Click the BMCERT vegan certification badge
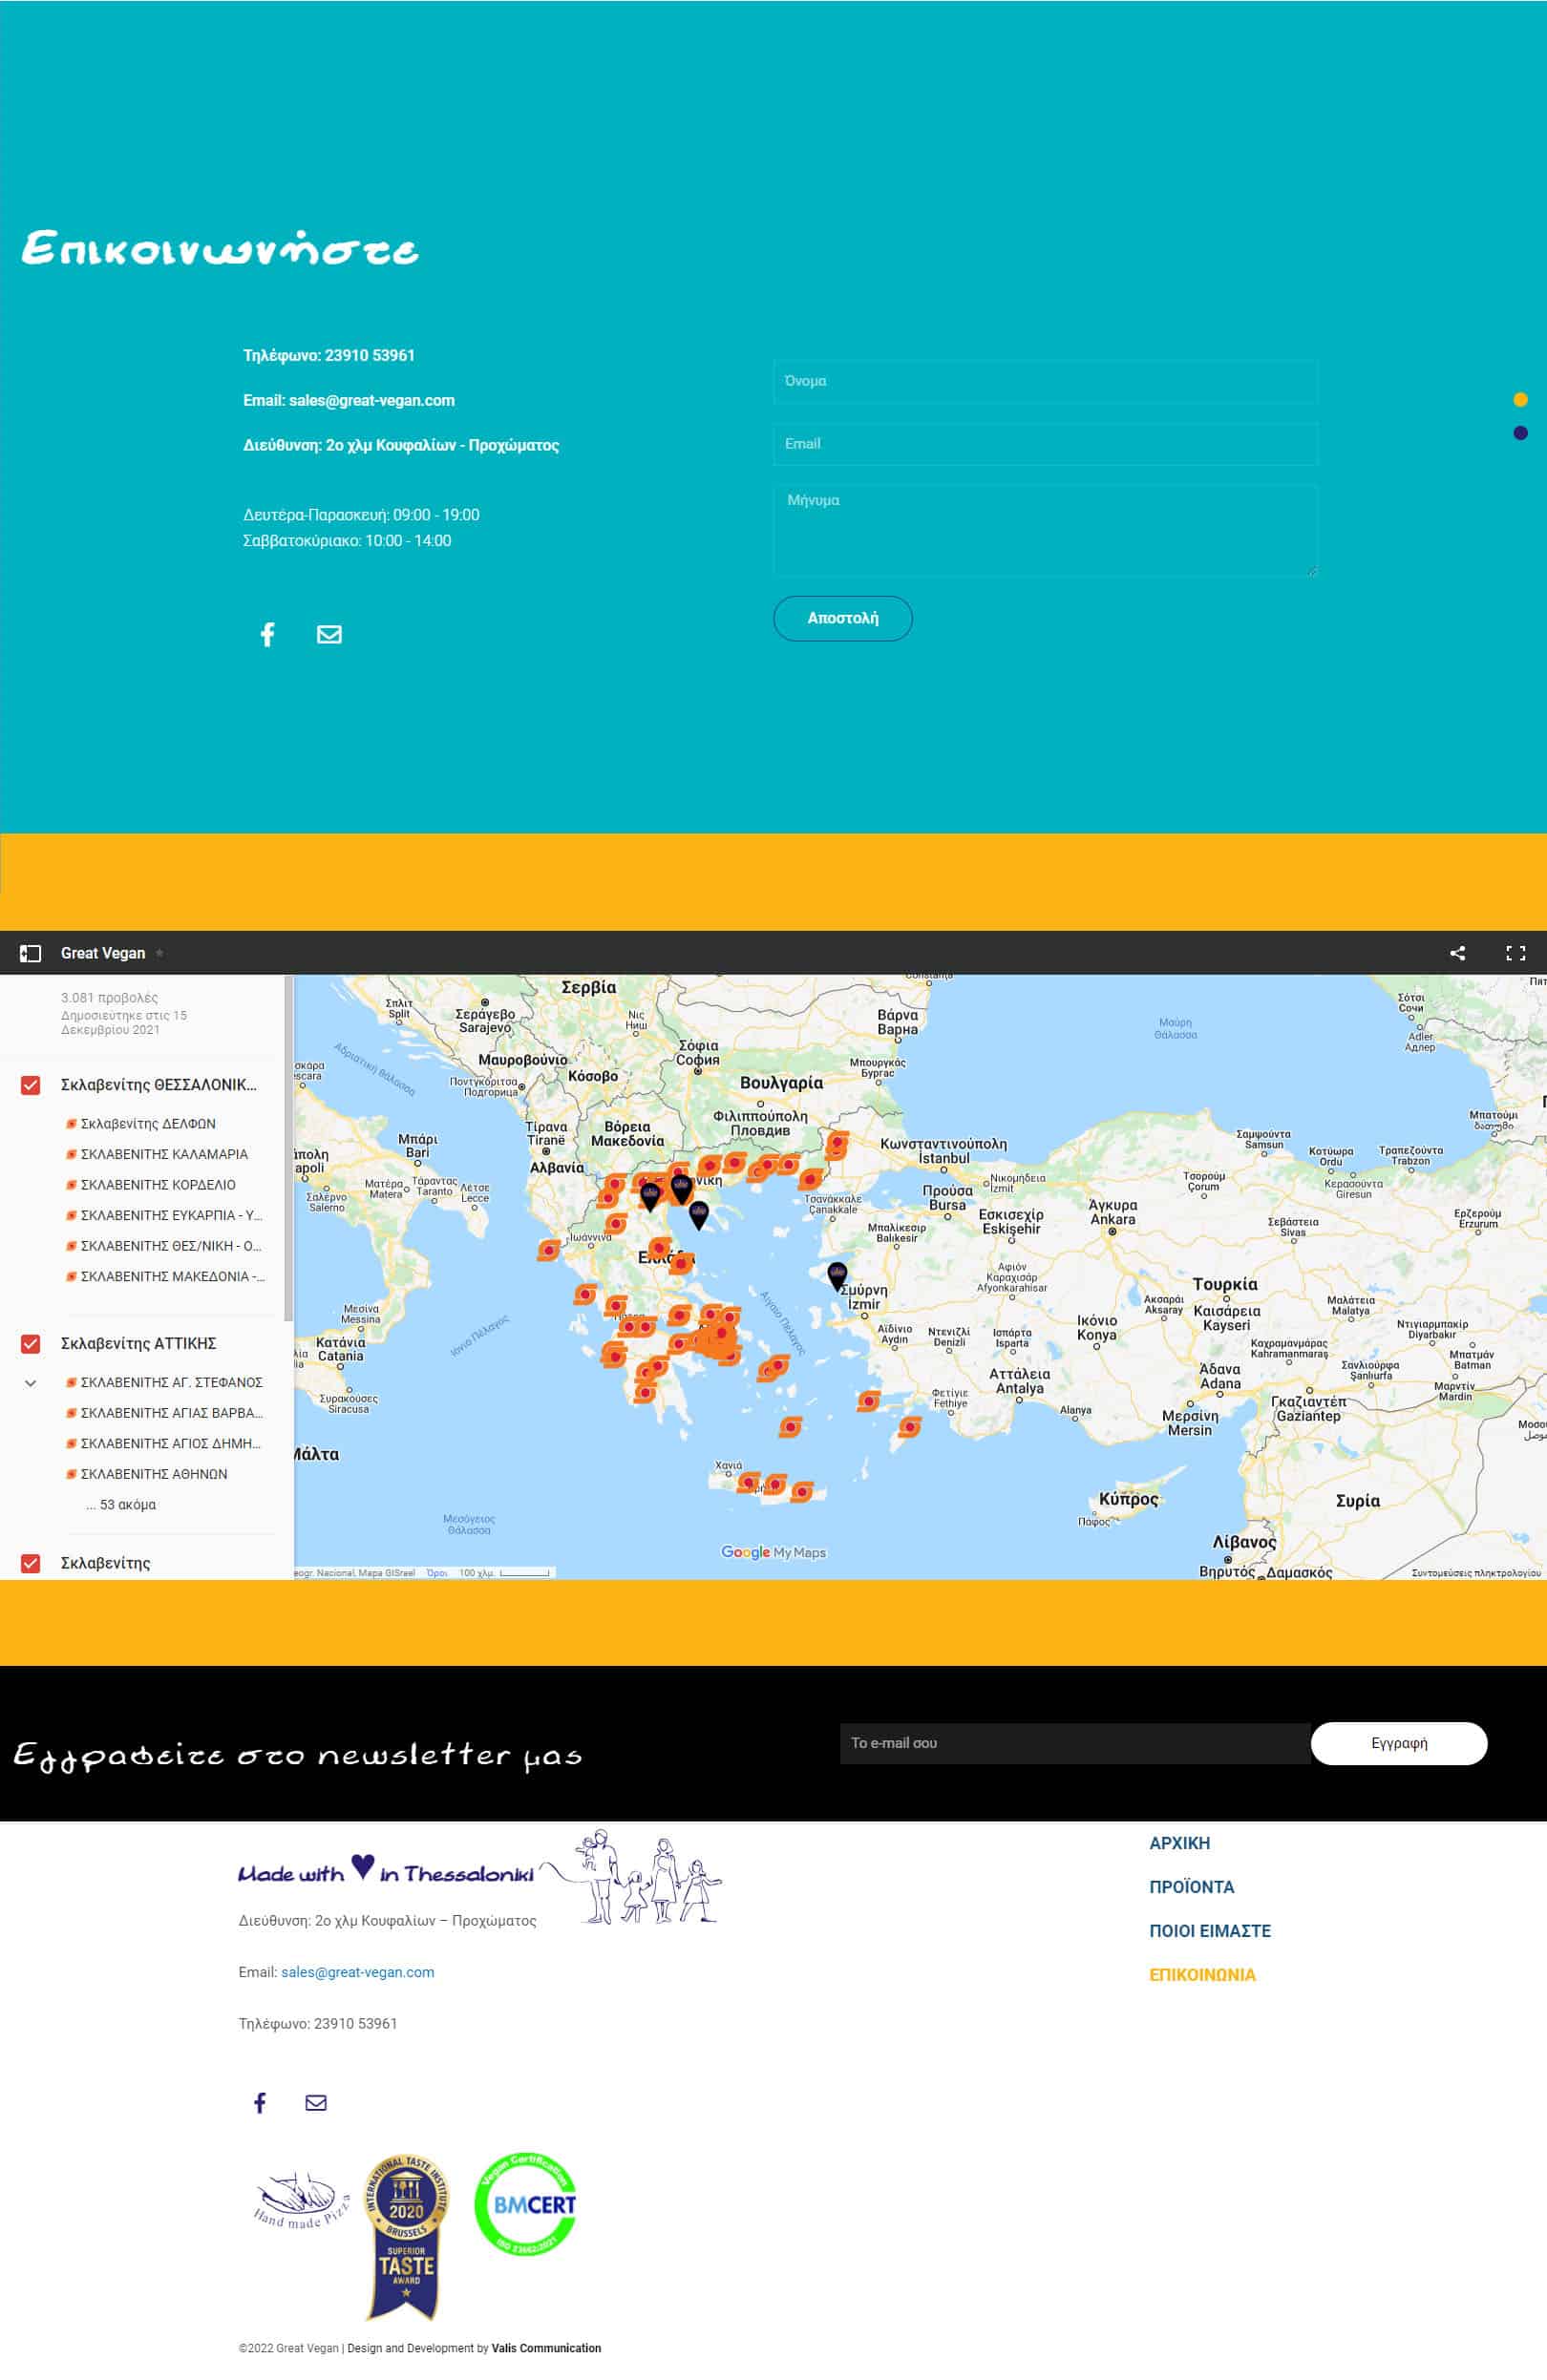 pos(525,2204)
